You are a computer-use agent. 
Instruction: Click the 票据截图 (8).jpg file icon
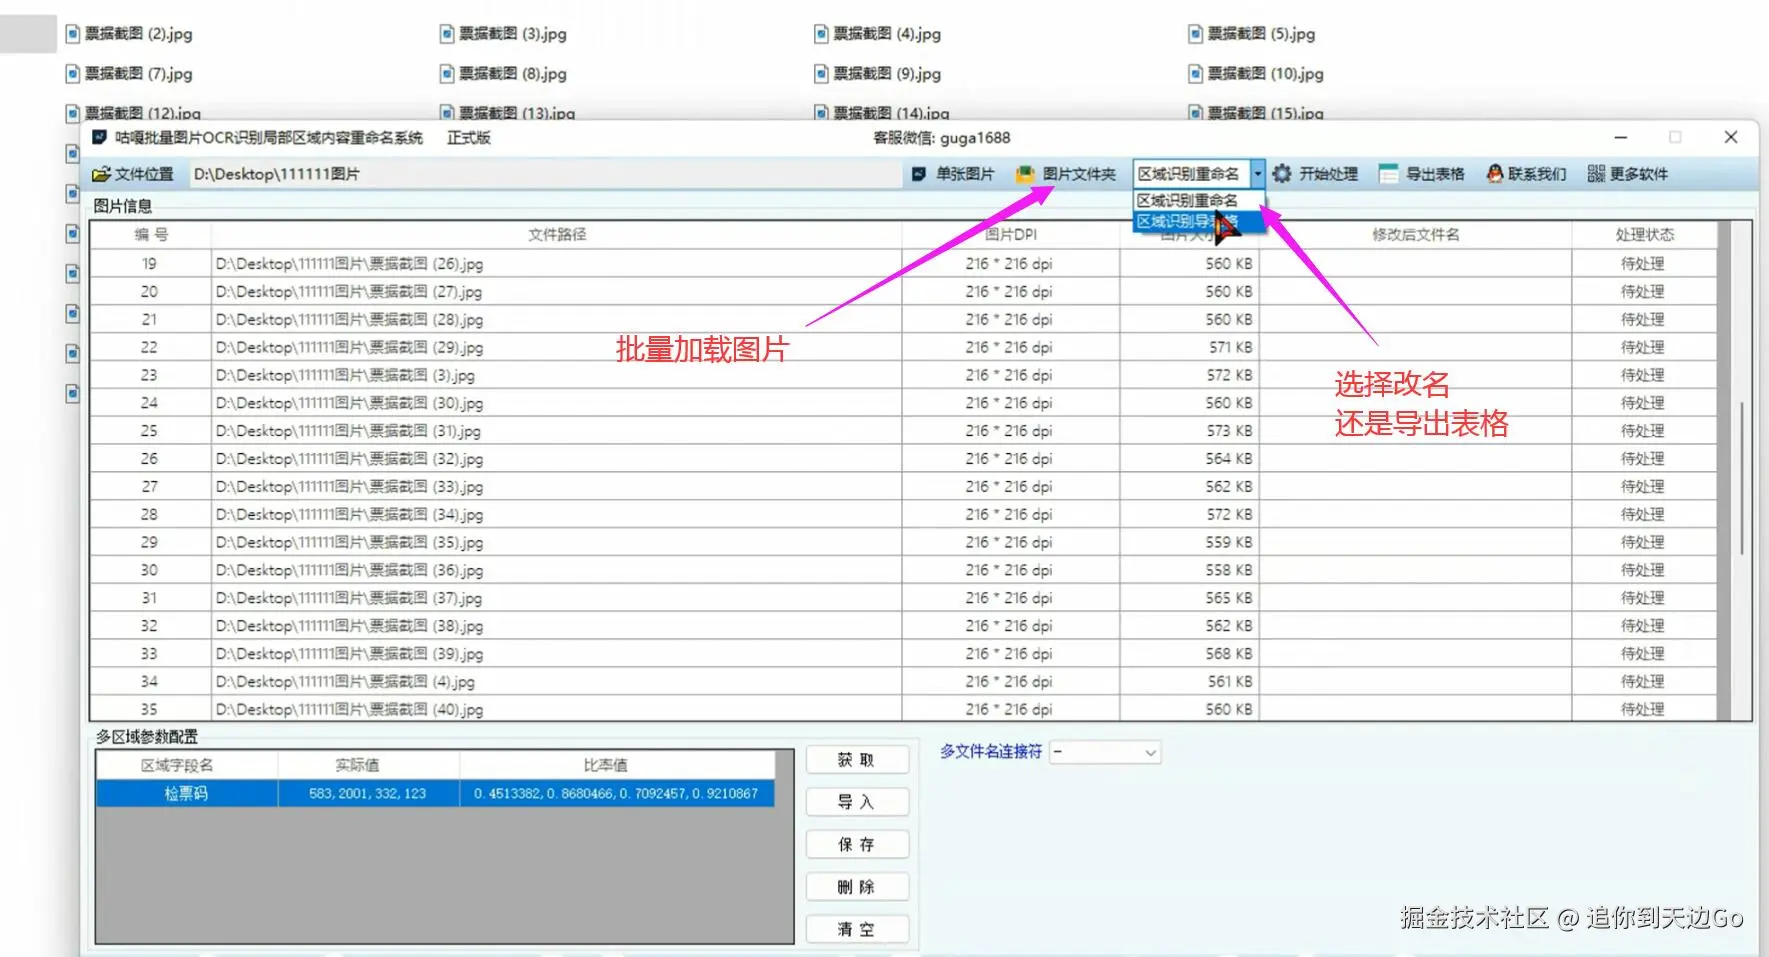[447, 74]
